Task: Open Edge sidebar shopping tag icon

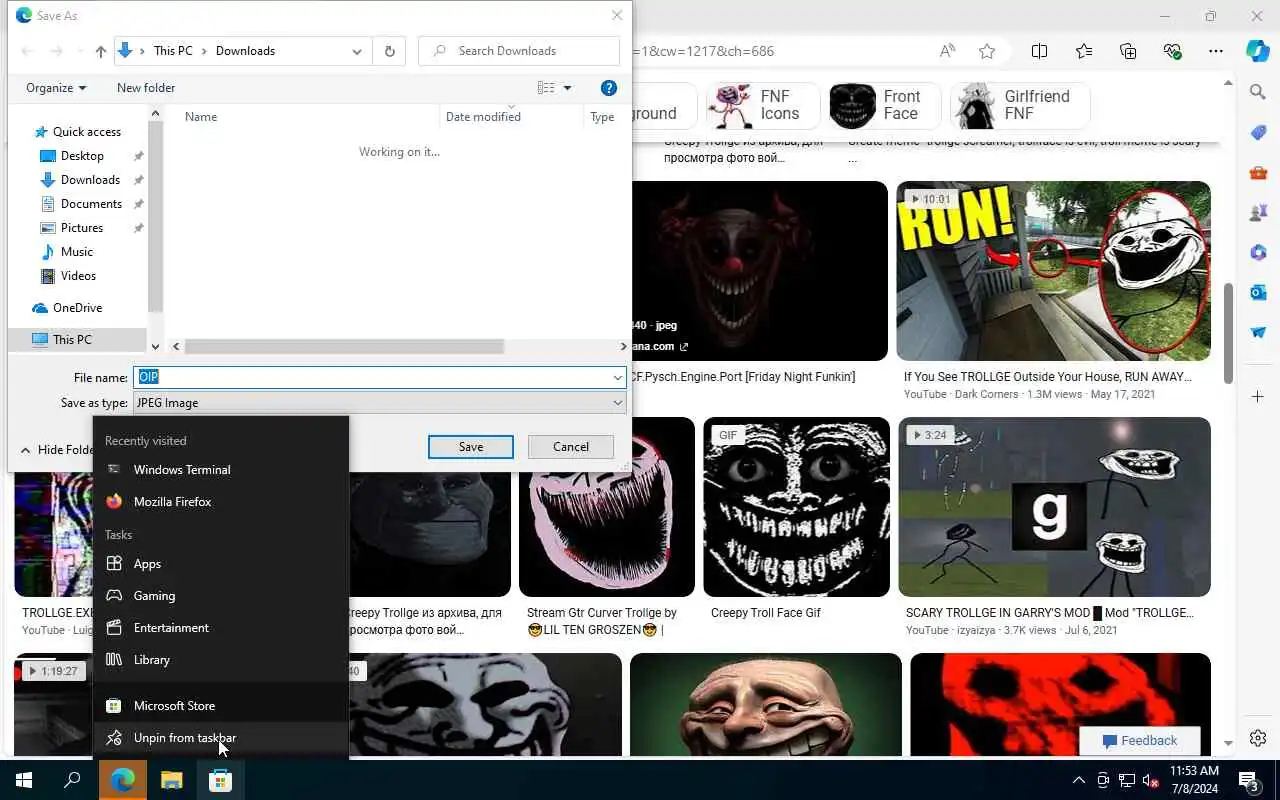Action: 1258,133
